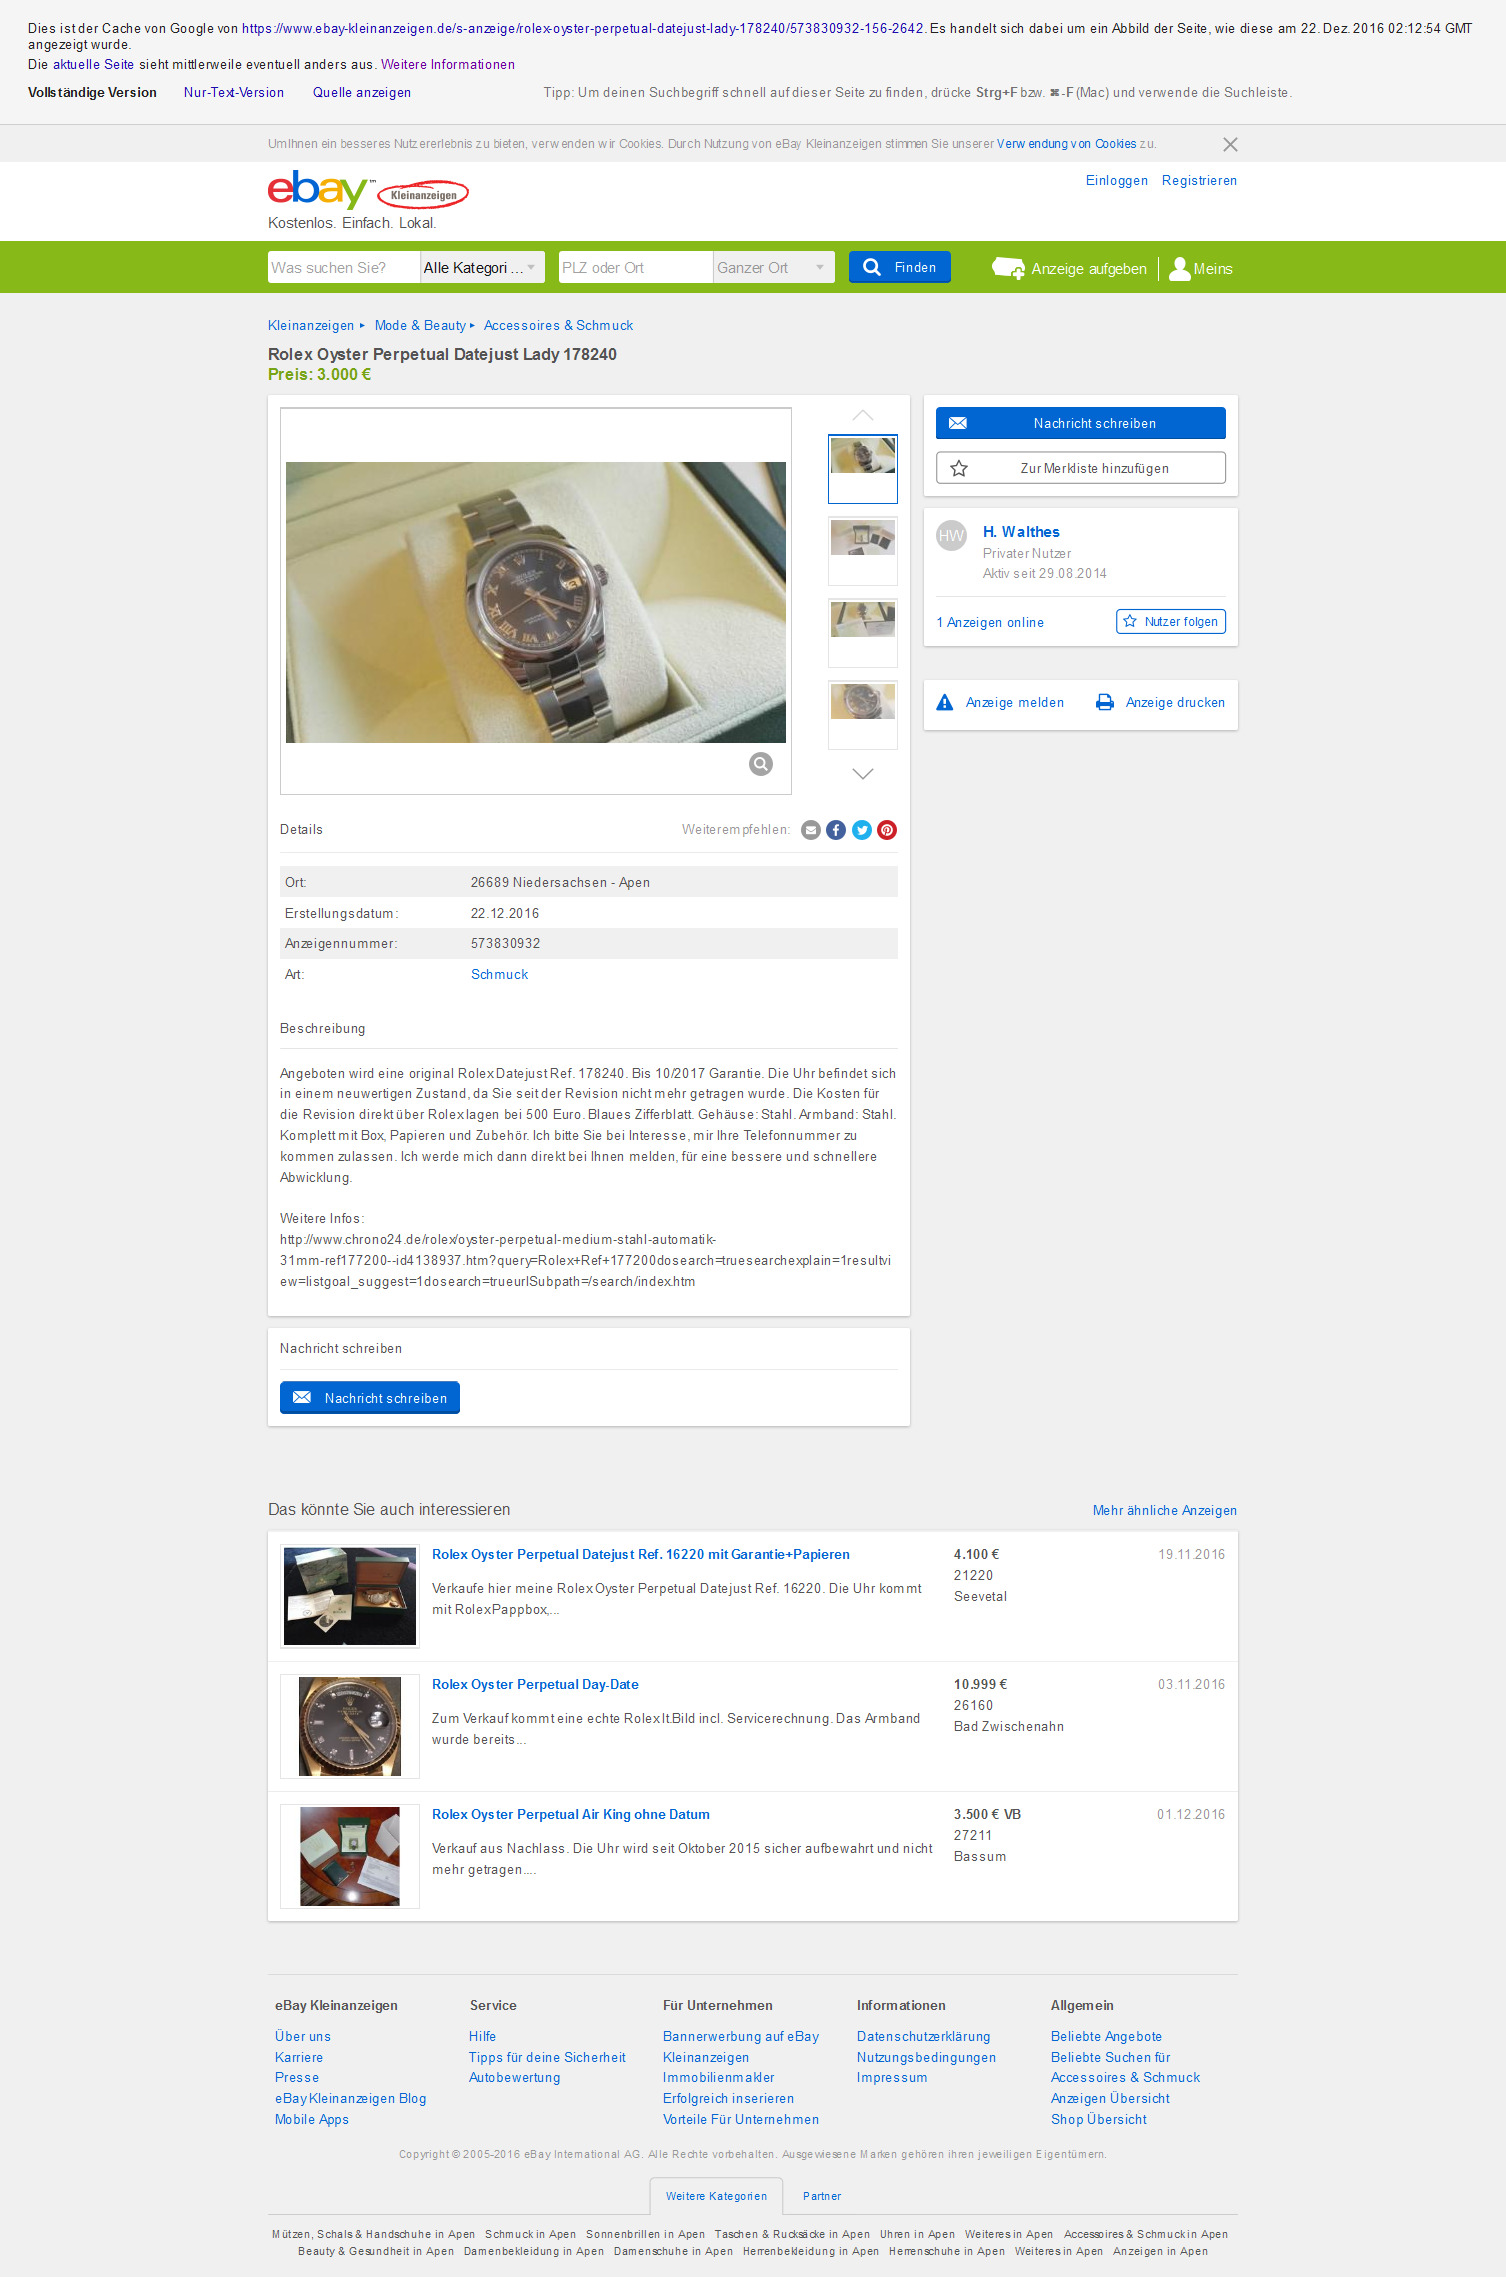Viewport: 1506px width, 2277px height.
Task: Show the next thumbnails with the down chevron
Action: pyautogui.click(x=863, y=773)
